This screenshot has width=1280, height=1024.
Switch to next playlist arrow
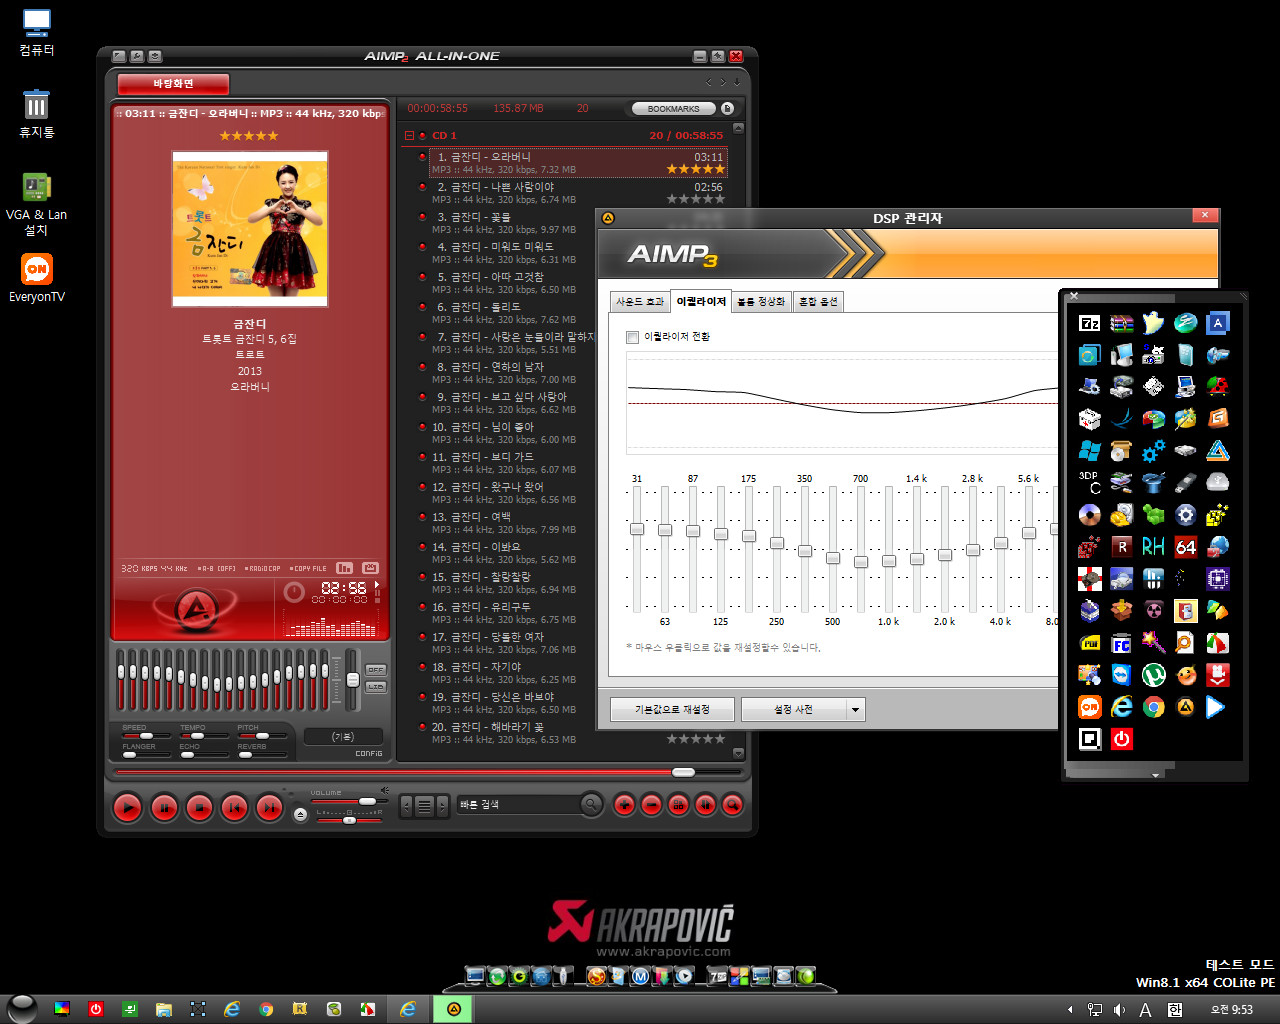443,805
